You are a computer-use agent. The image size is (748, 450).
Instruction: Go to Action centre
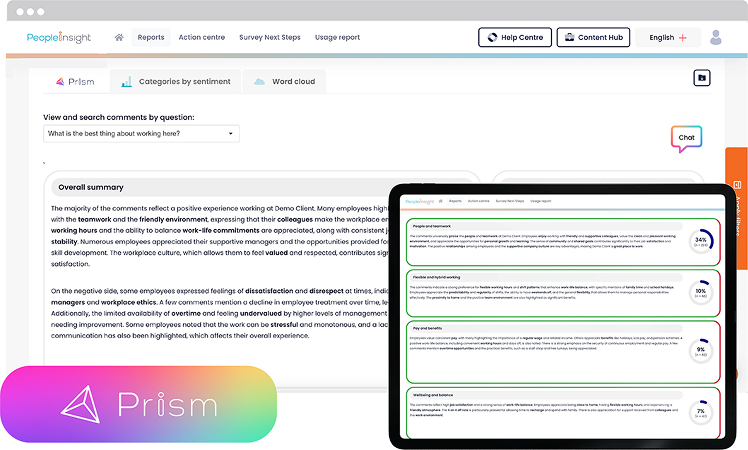point(201,38)
